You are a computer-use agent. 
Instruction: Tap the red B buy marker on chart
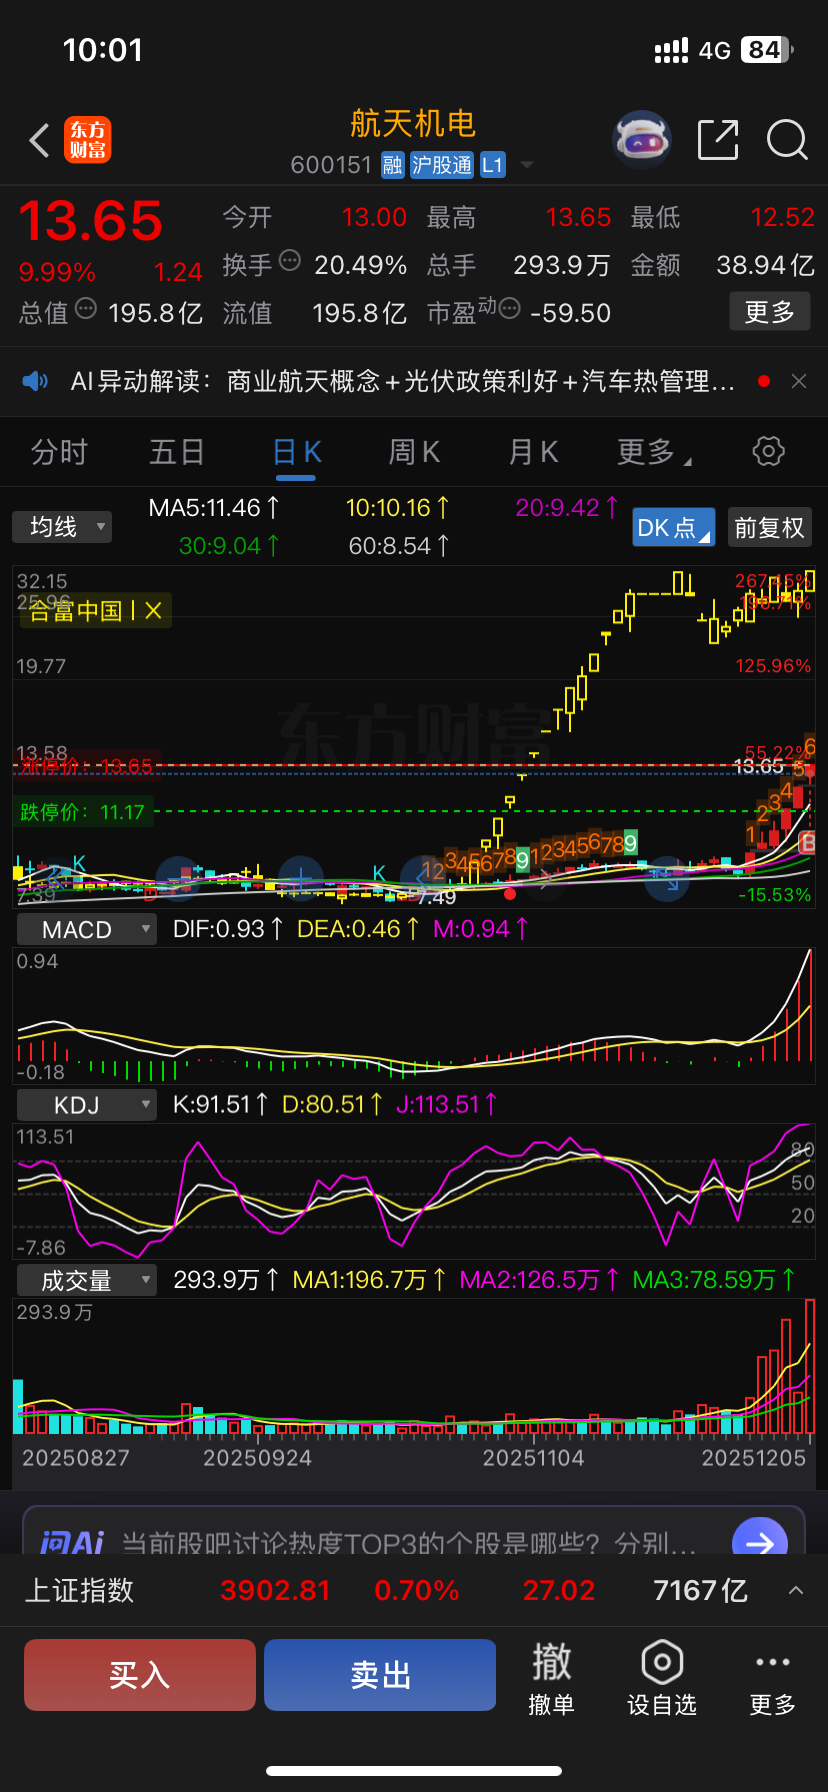coord(807,843)
